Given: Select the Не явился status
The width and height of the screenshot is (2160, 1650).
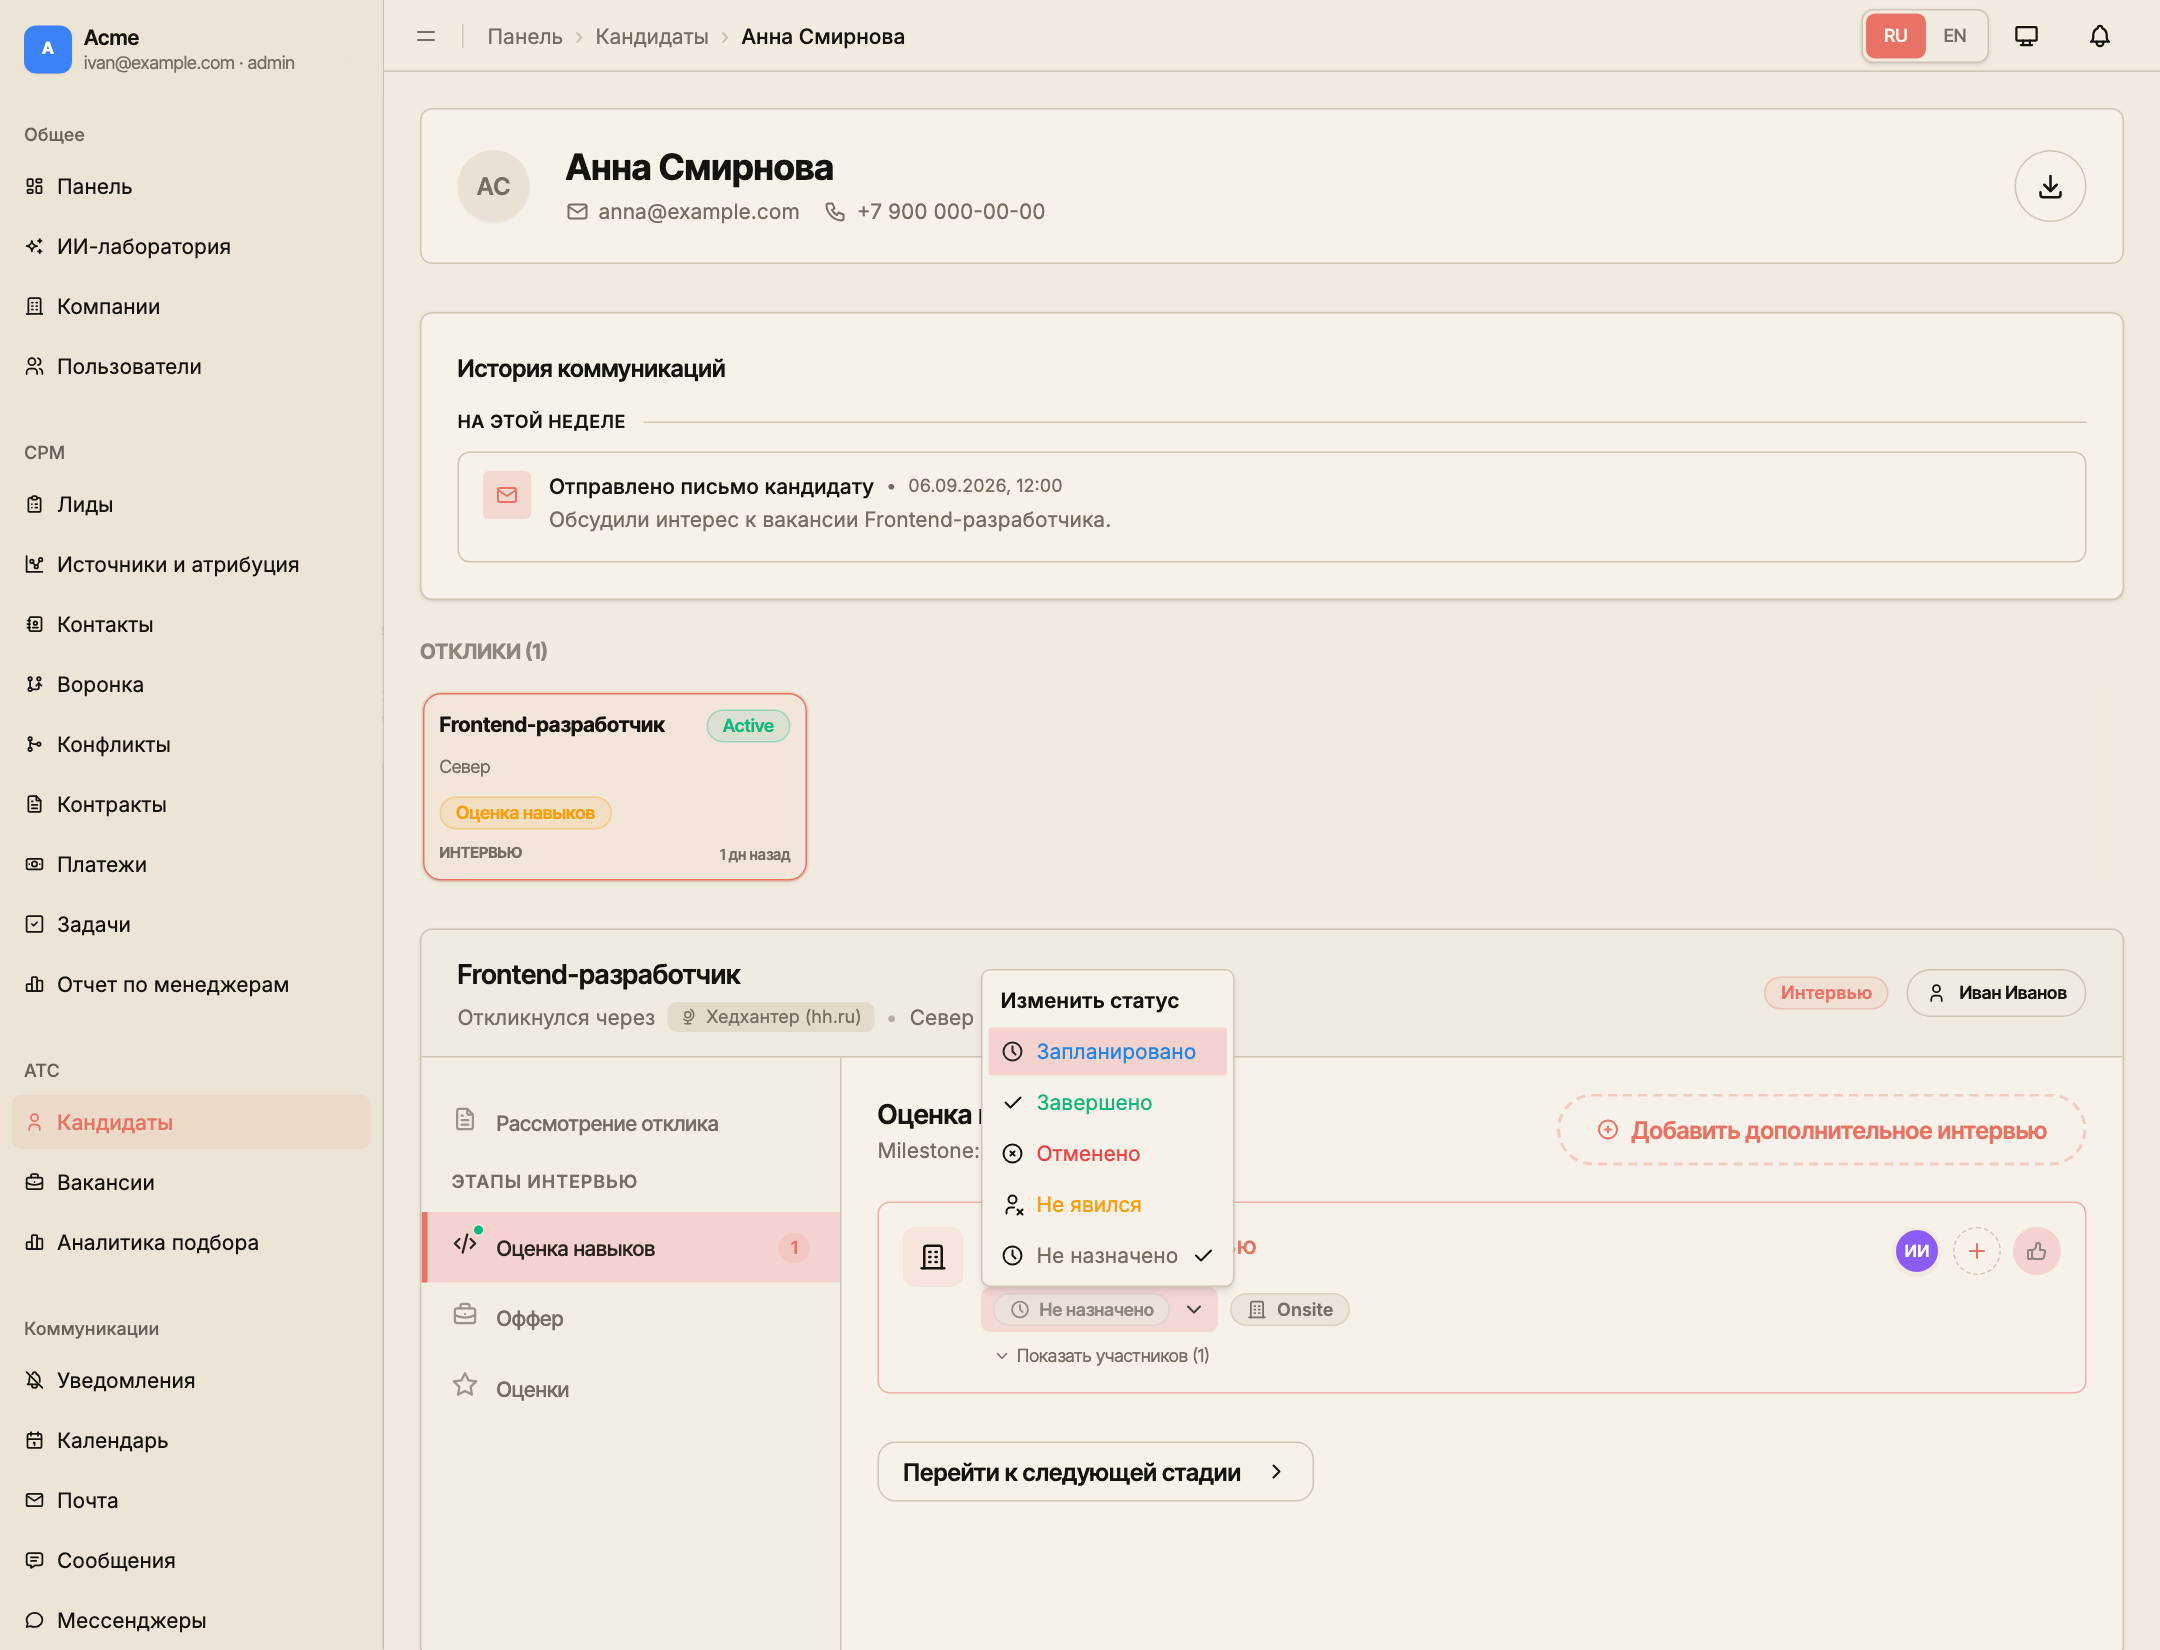Looking at the screenshot, I should (1107, 1204).
